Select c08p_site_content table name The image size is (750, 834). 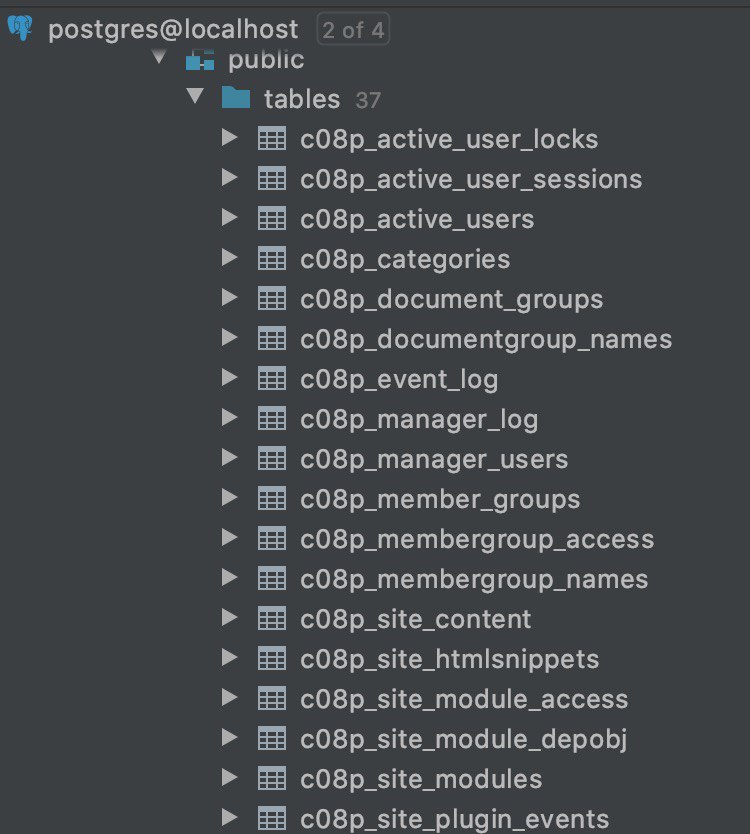click(x=415, y=620)
